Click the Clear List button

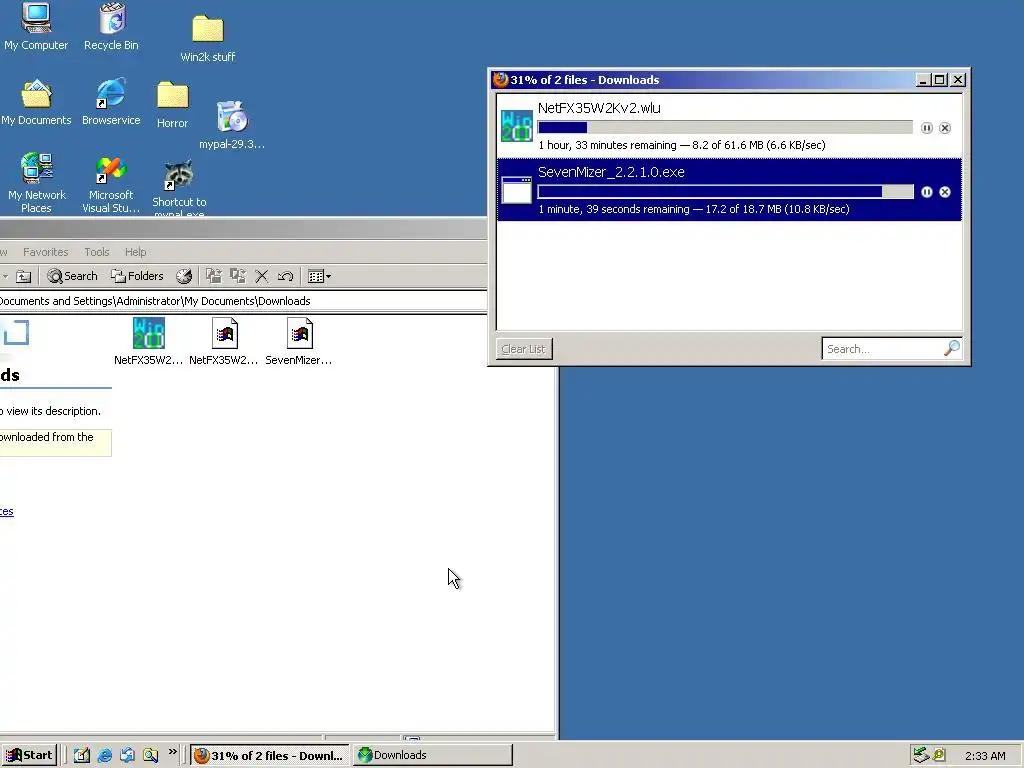[x=524, y=349]
